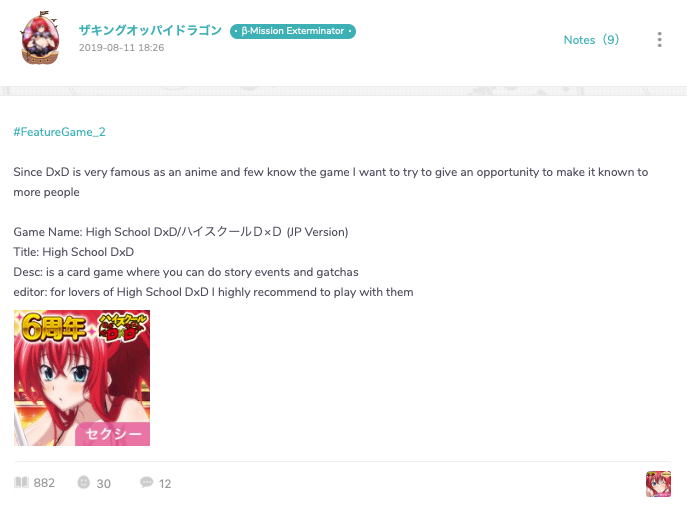Click the #FeatureGame_2 hashtag

click(x=59, y=132)
